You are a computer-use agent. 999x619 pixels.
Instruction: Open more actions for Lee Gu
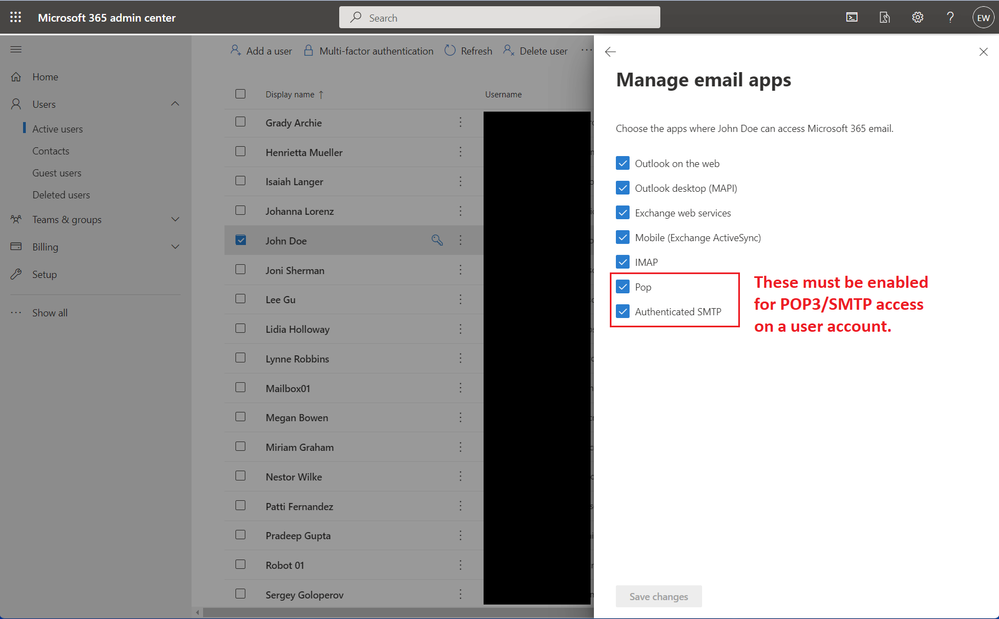pos(461,299)
